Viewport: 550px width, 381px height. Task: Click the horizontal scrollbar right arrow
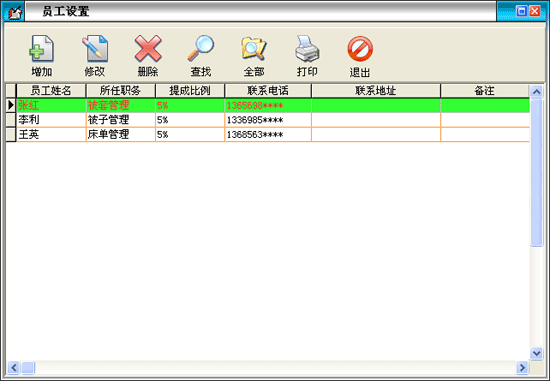pyautogui.click(x=522, y=368)
